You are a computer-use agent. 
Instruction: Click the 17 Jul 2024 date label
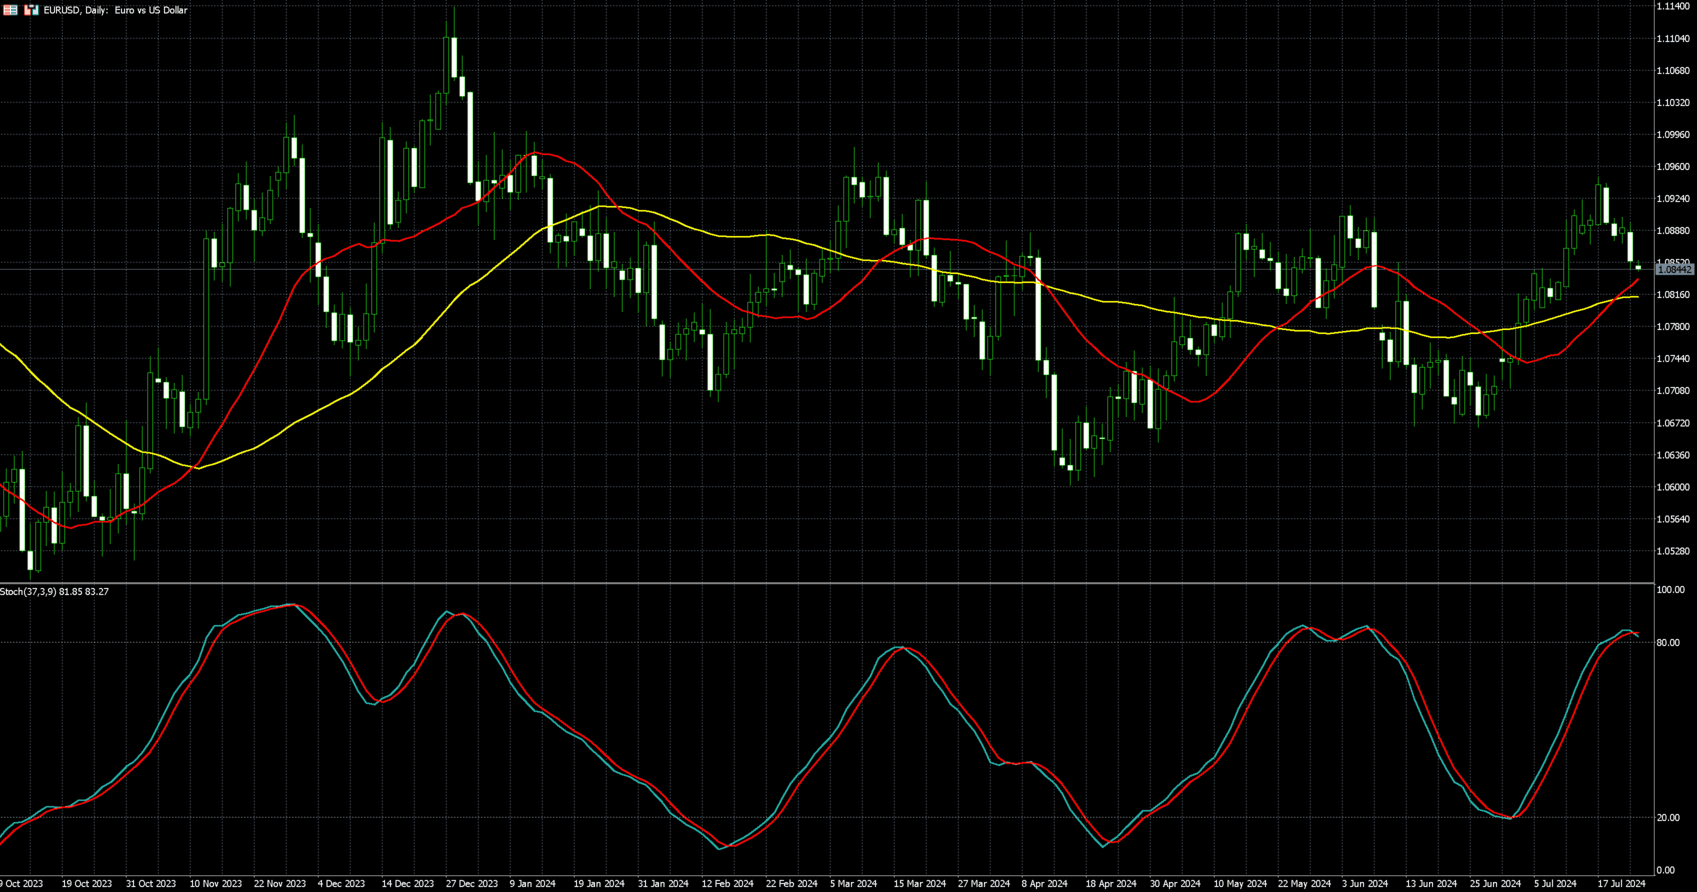tap(1620, 884)
